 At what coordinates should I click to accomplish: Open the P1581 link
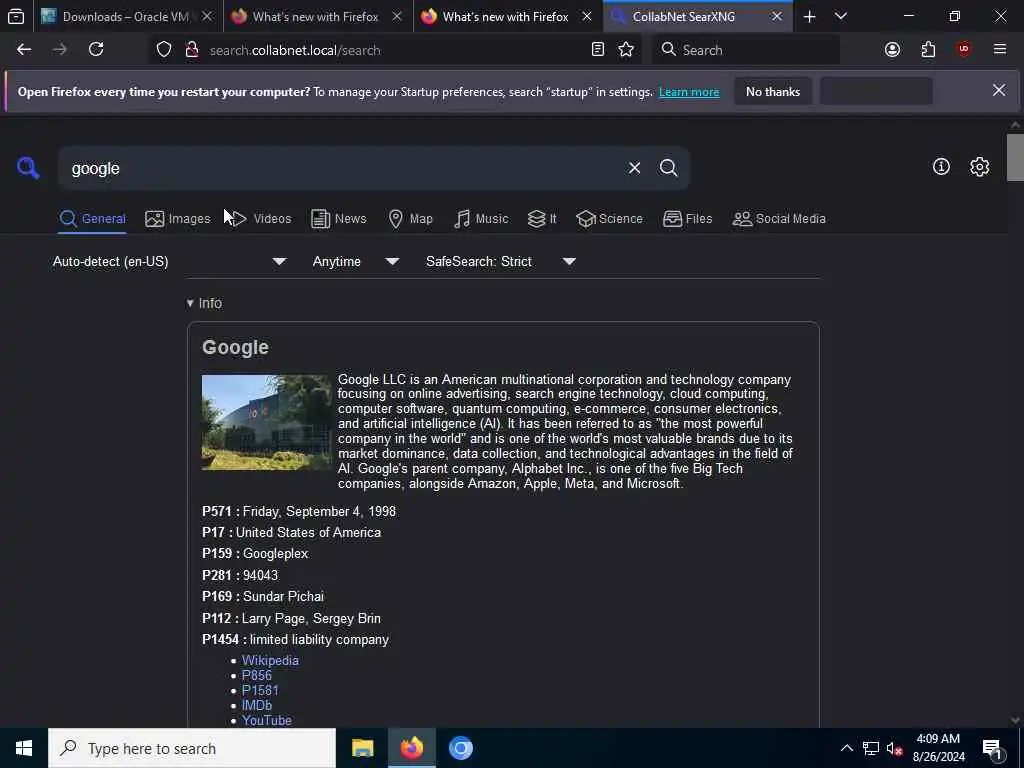260,690
